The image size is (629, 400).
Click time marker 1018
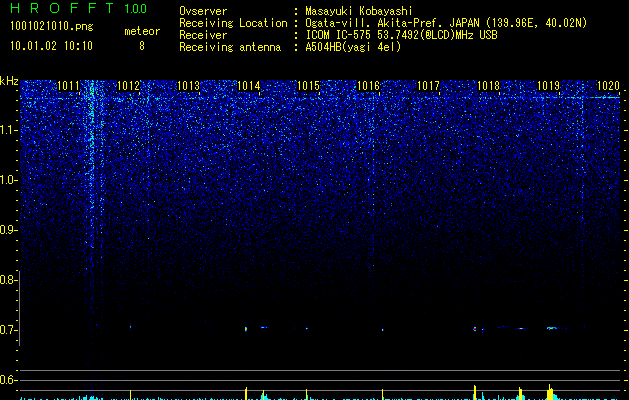click(x=488, y=86)
